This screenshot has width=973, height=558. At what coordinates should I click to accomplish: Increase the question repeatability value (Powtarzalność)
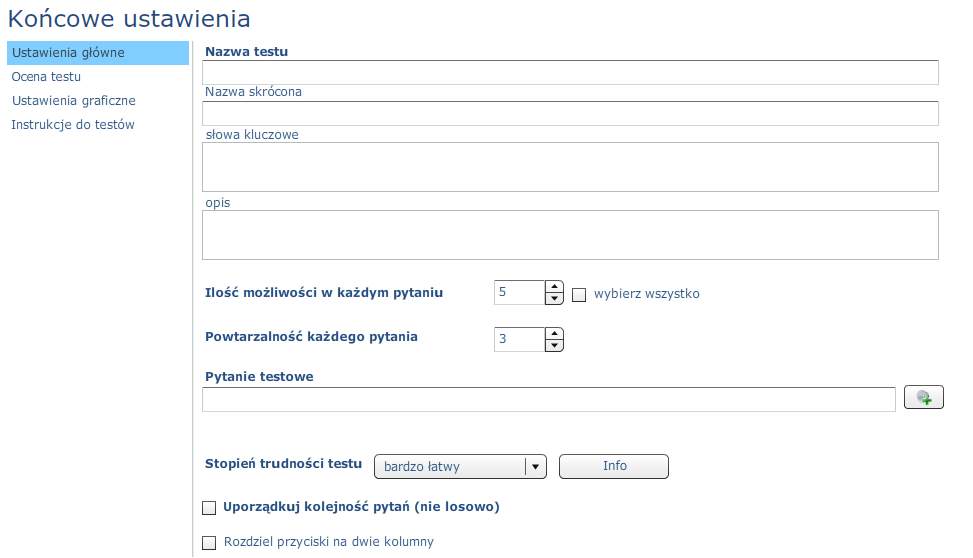point(554,333)
